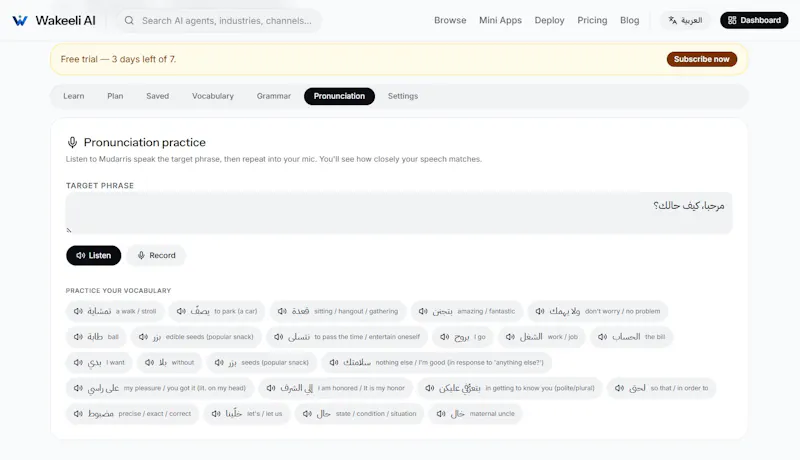
Task: Go to the Pricing page
Action: pyautogui.click(x=592, y=20)
